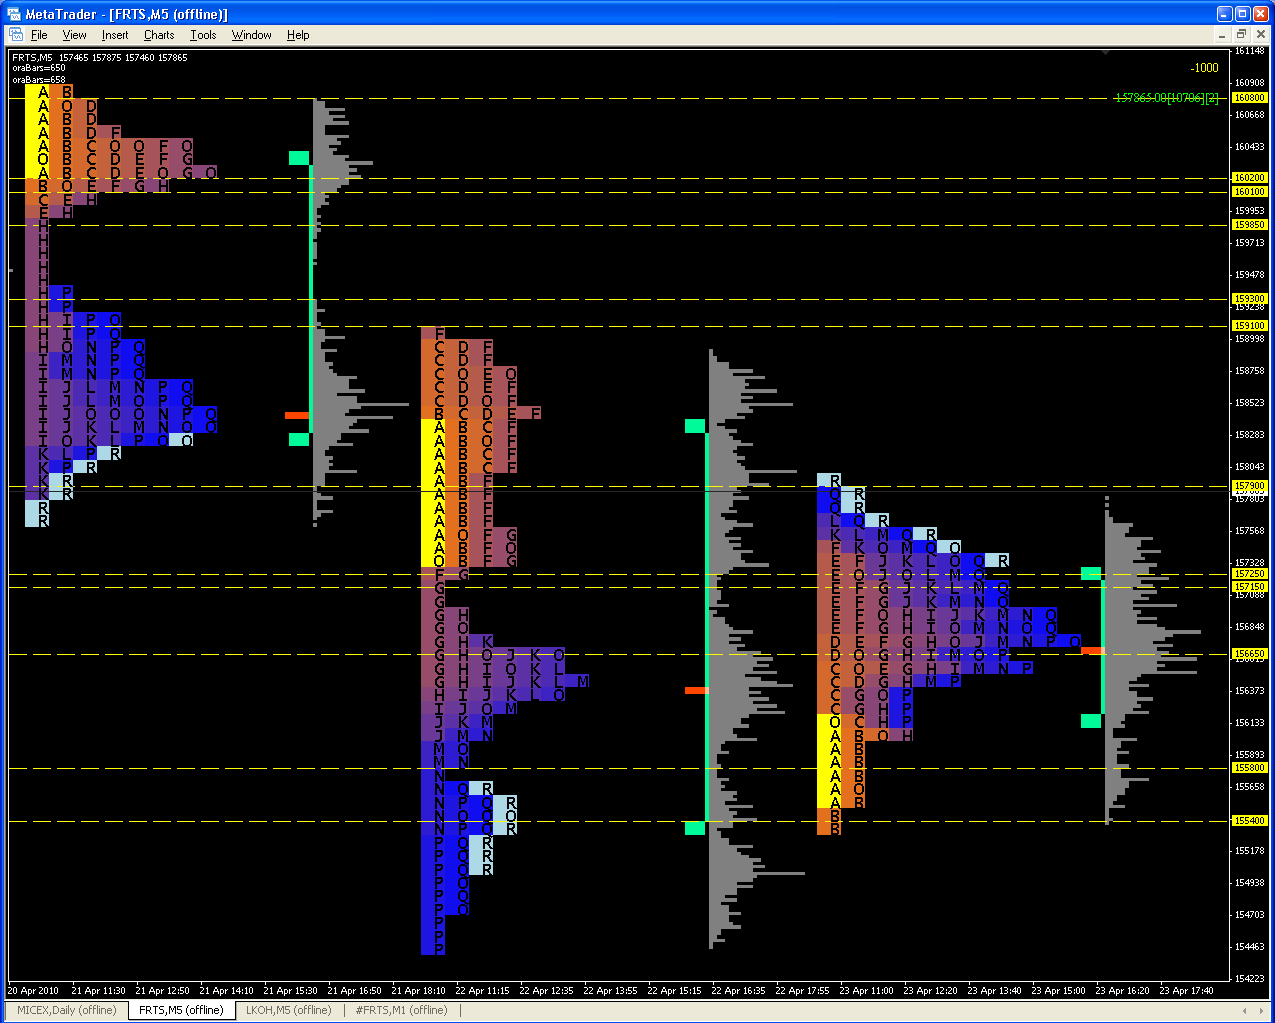Click the MetaTrader application icon in the title bar
Image resolution: width=1275 pixels, height=1023 pixels.
13,14
